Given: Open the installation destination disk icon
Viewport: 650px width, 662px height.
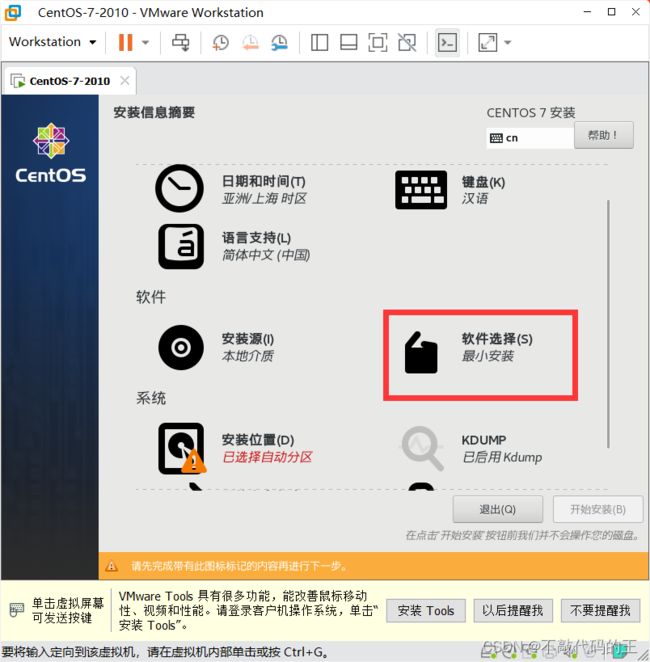Looking at the screenshot, I should point(182,448).
